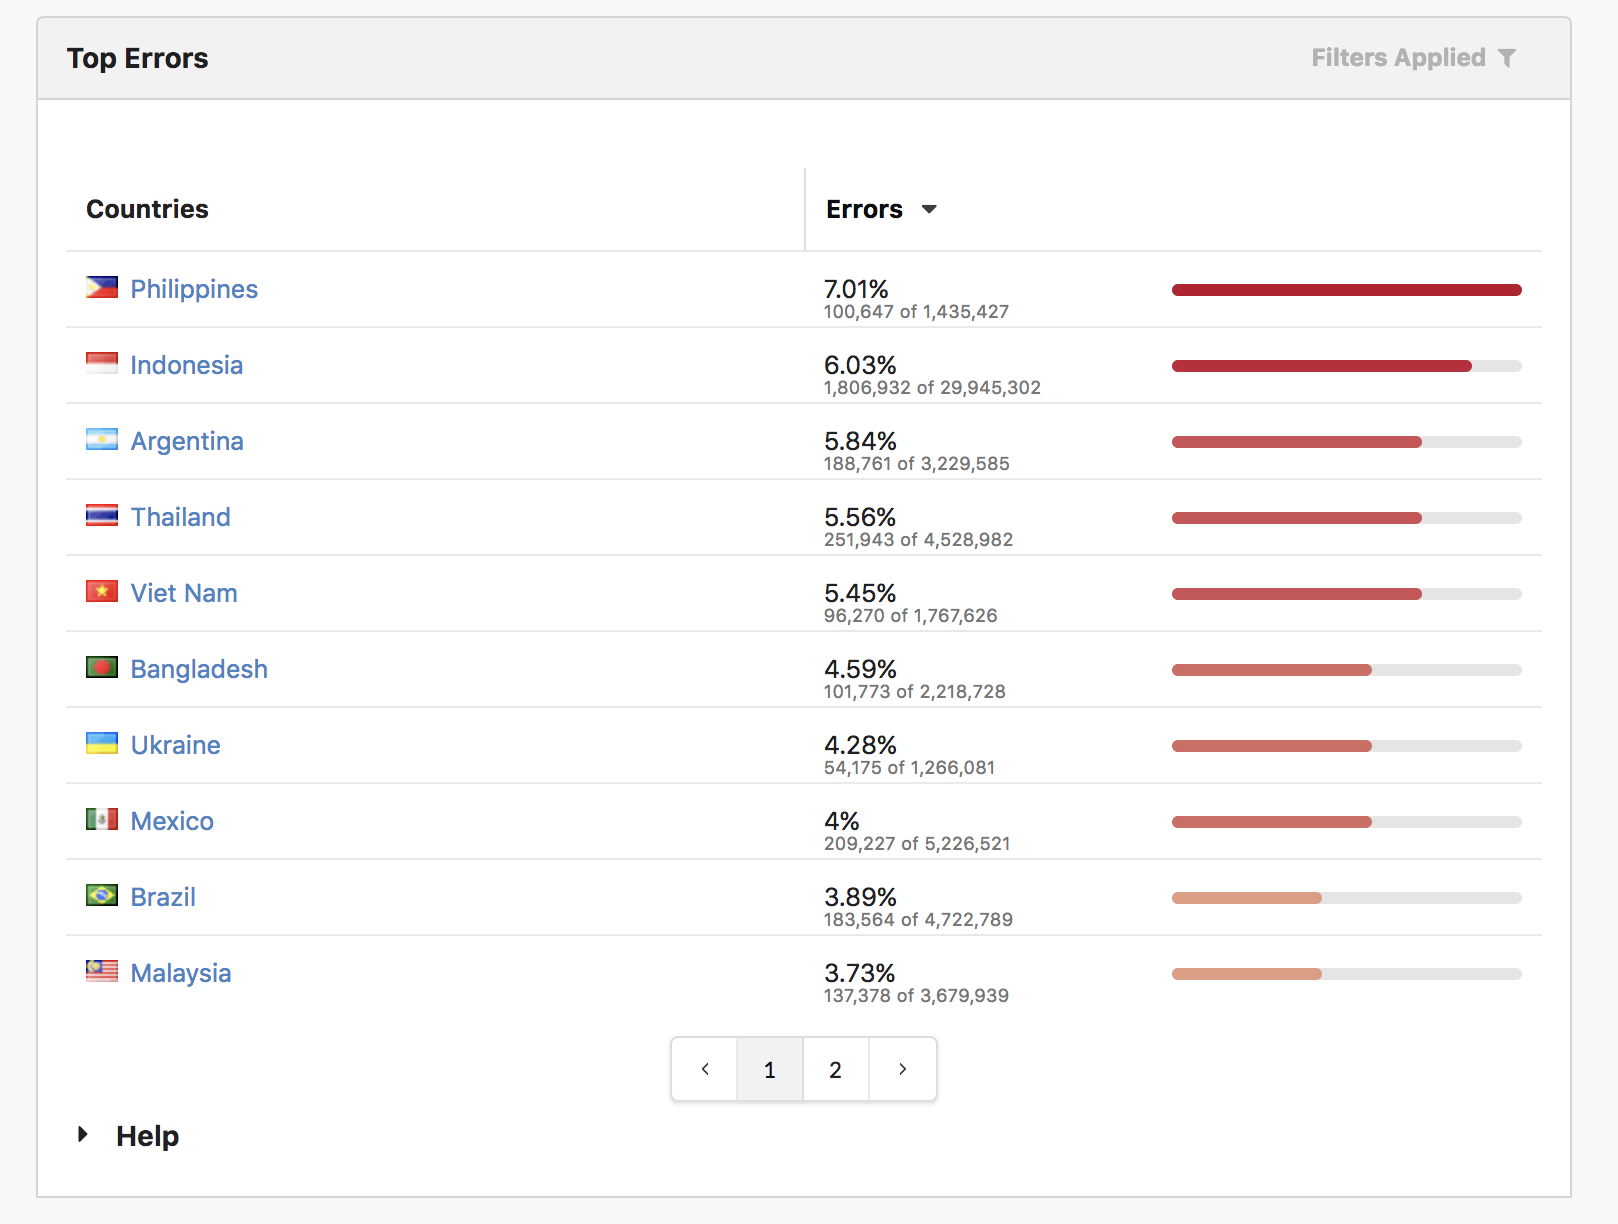Click the Brazil flag icon
The image size is (1618, 1224).
pos(101,897)
